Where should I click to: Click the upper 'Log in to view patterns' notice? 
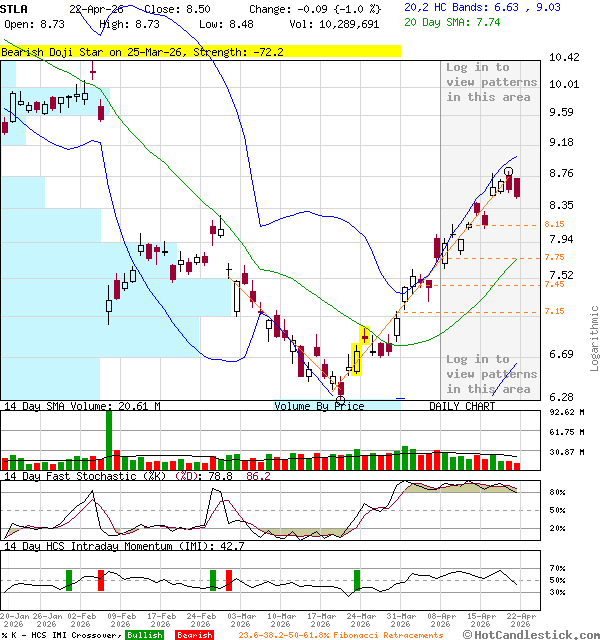coord(491,82)
